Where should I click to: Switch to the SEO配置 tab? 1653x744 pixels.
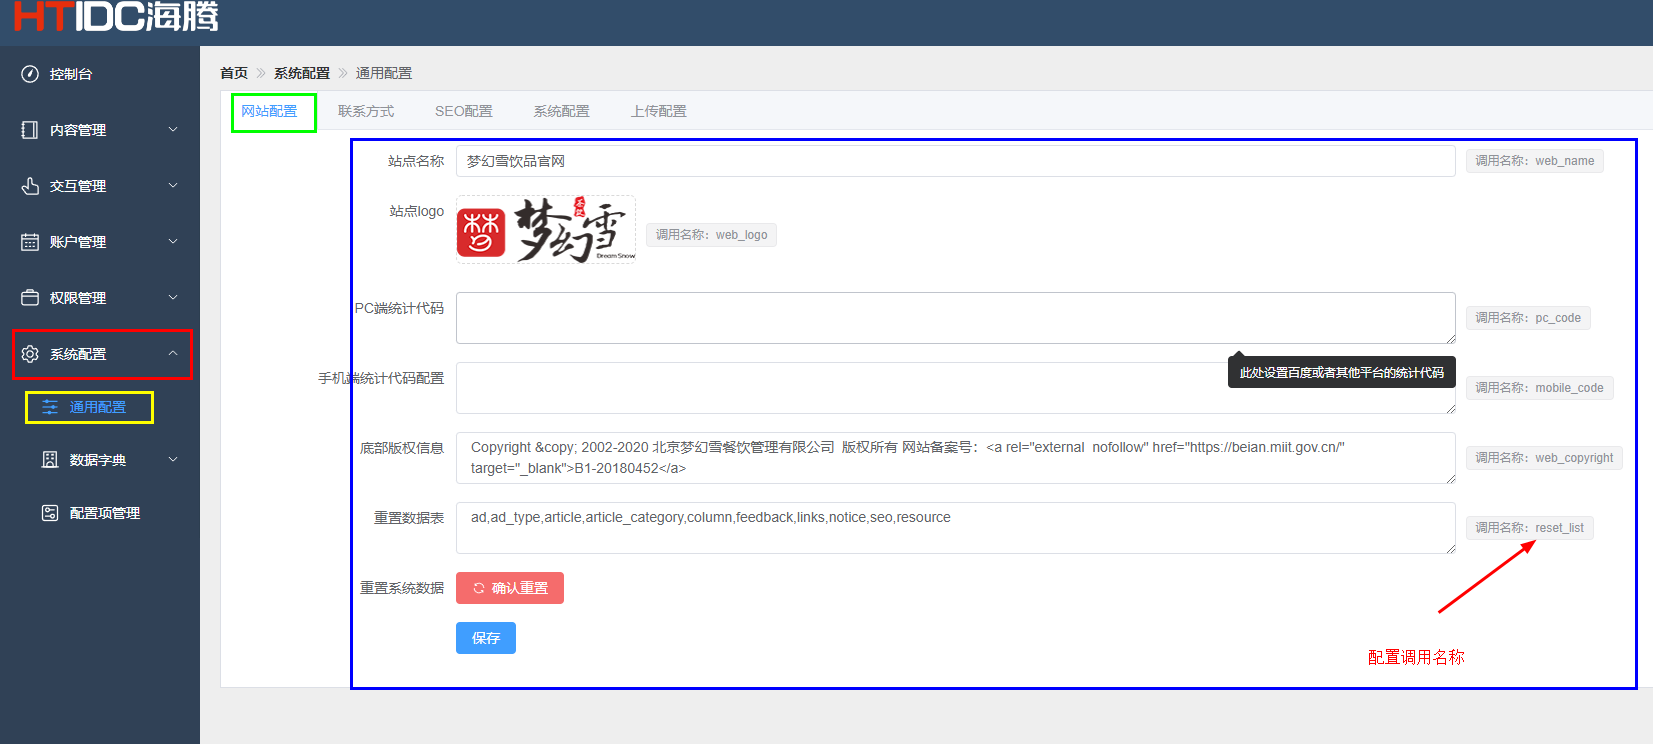(x=464, y=111)
